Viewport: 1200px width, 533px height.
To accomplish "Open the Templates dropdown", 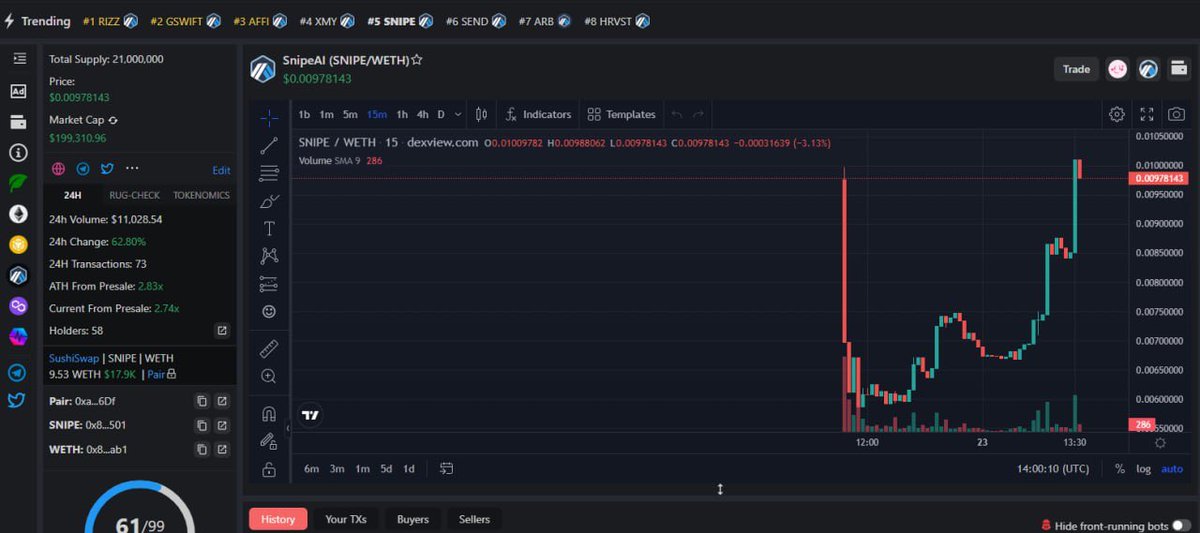I will (x=621, y=114).
